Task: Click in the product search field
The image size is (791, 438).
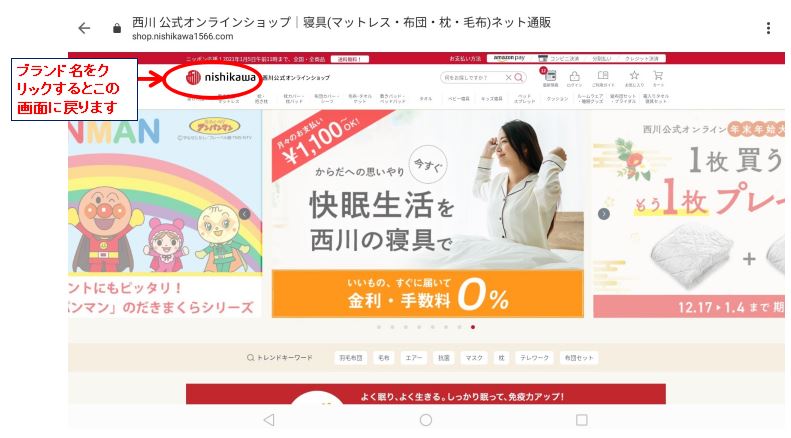Action: click(x=472, y=77)
